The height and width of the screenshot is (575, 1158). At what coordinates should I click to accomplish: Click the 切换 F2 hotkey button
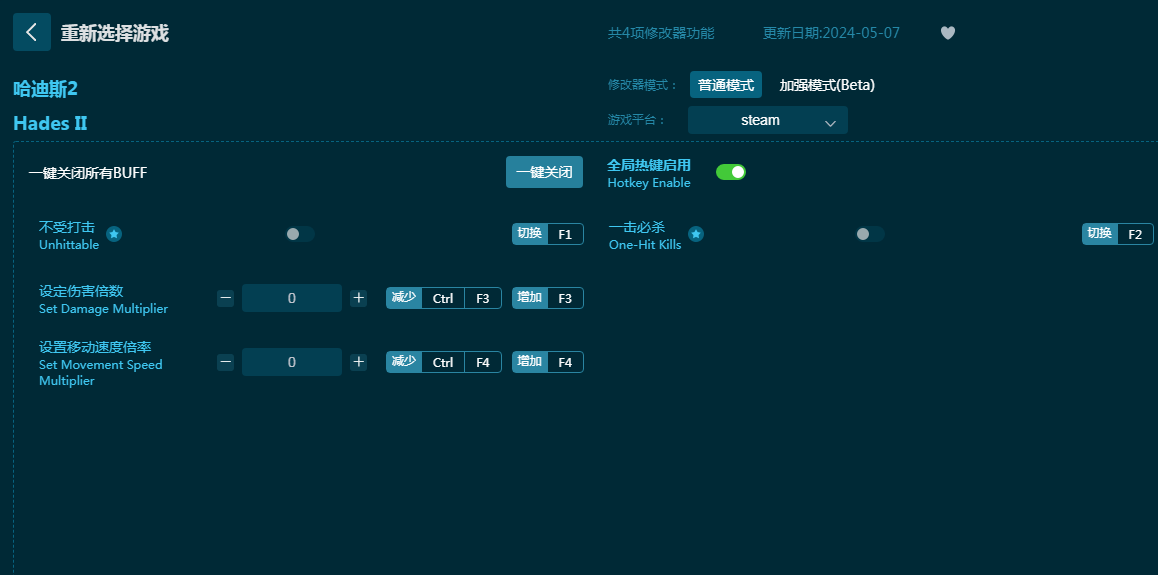click(x=1117, y=234)
